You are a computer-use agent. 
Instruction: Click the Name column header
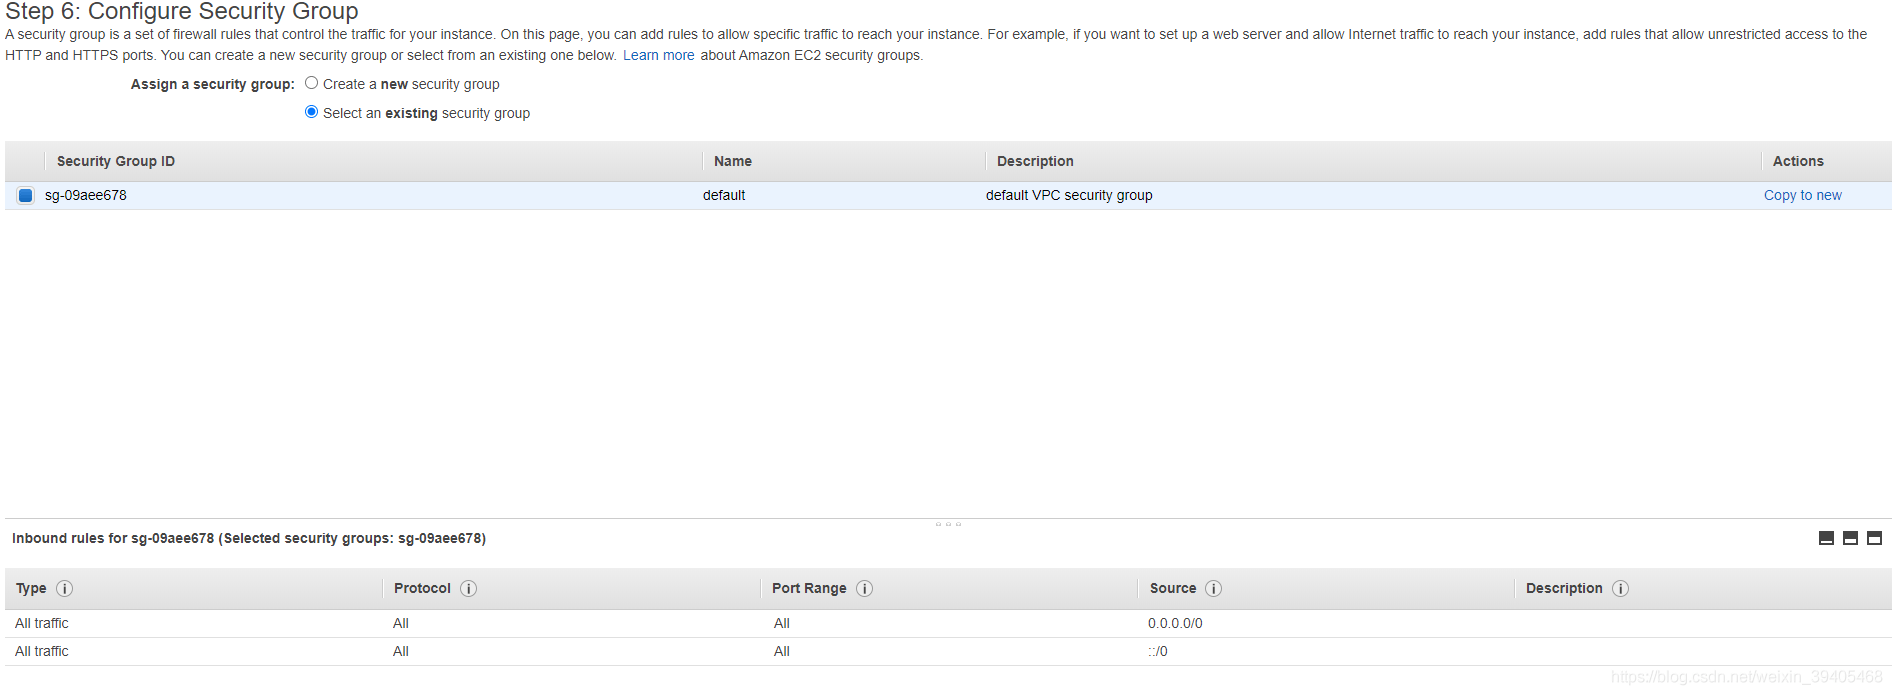(732, 161)
